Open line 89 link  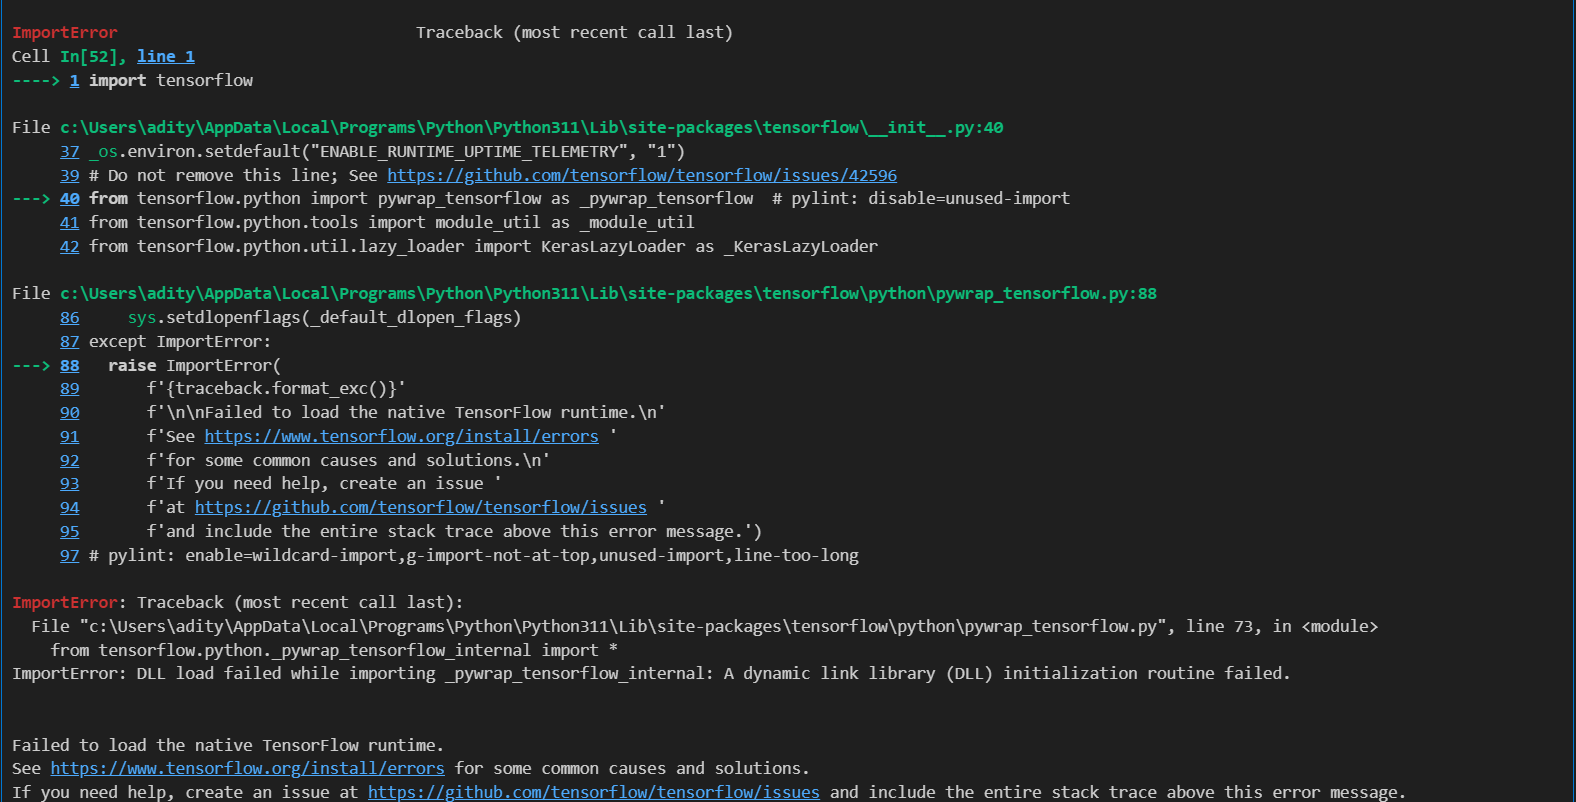point(69,388)
